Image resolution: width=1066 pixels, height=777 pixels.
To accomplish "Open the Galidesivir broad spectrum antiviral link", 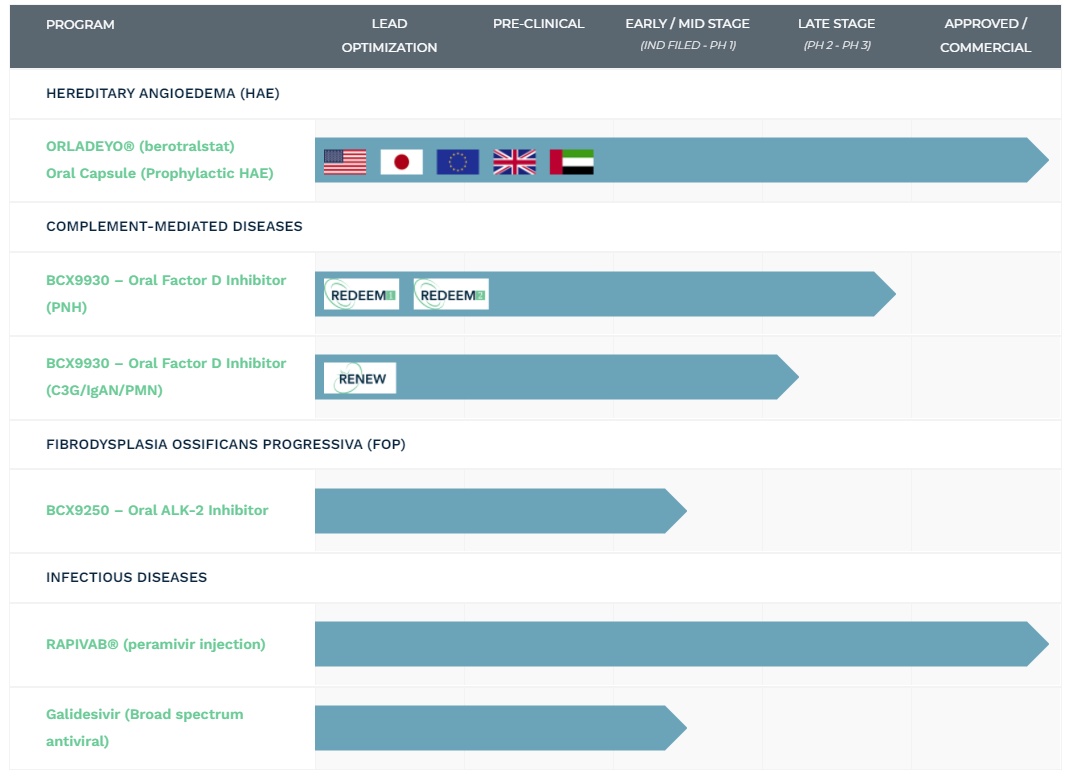I will click(144, 727).
